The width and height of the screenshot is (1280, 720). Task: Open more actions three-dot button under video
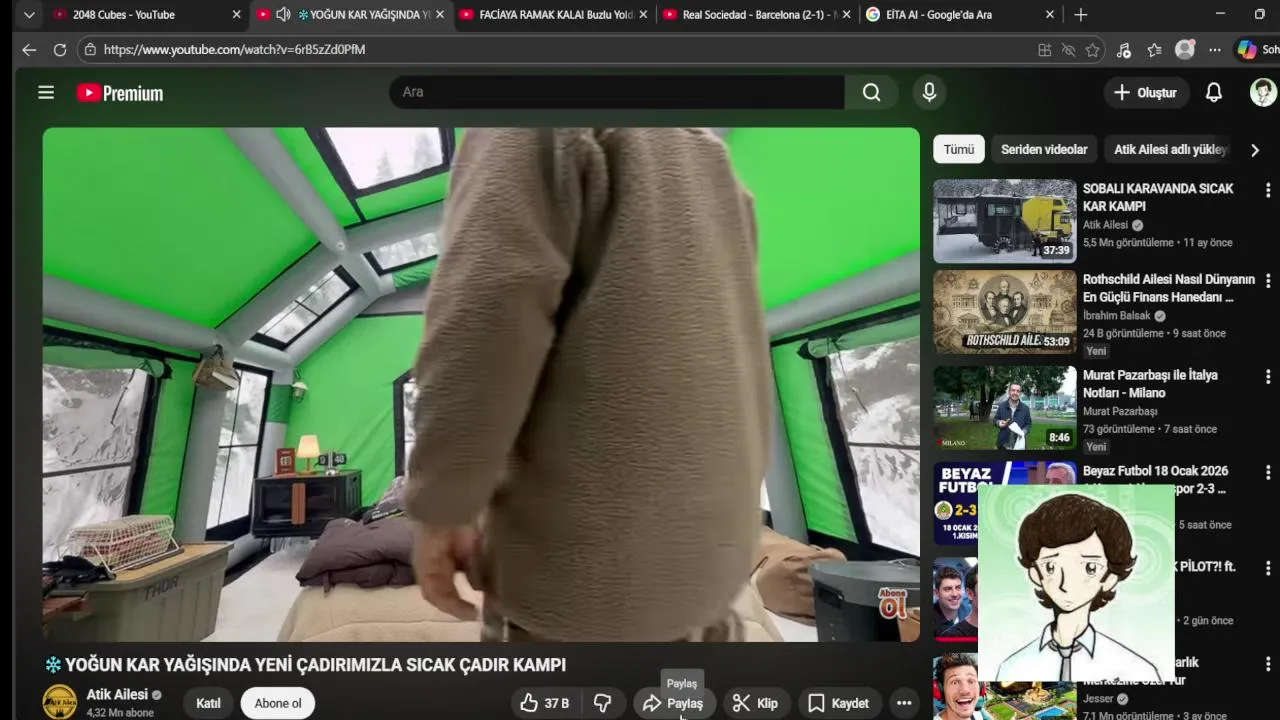904,703
